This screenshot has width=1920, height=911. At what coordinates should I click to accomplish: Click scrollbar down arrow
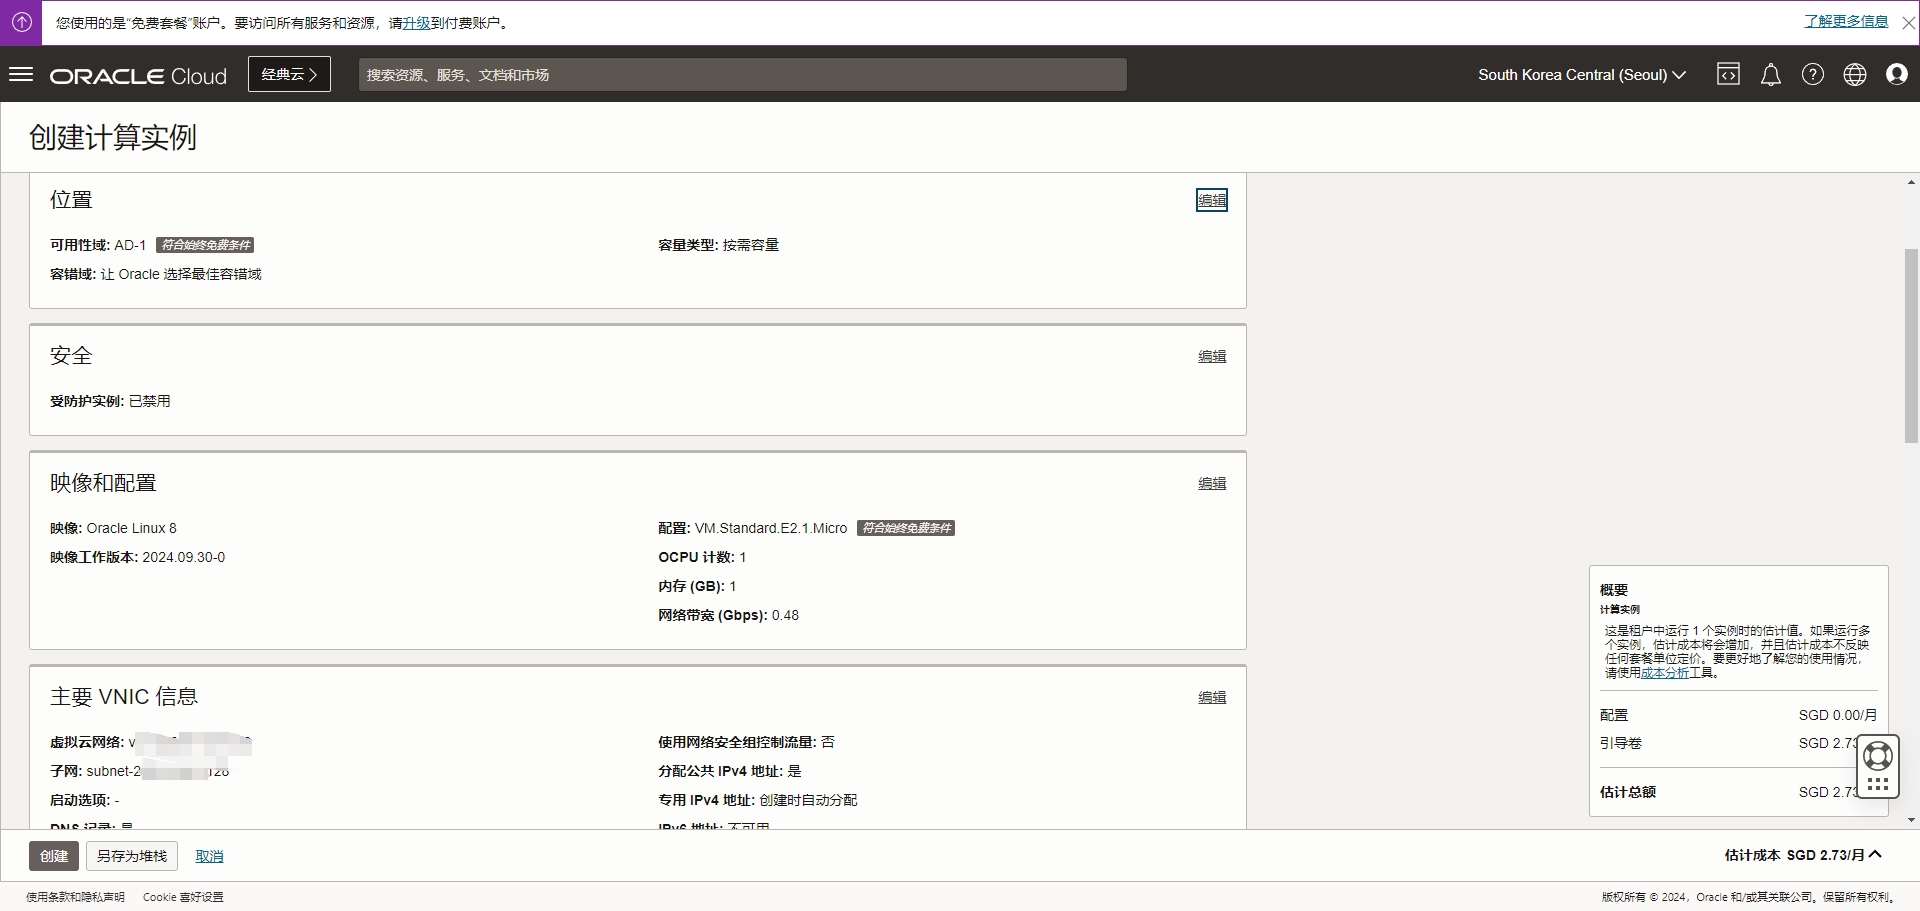1911,821
